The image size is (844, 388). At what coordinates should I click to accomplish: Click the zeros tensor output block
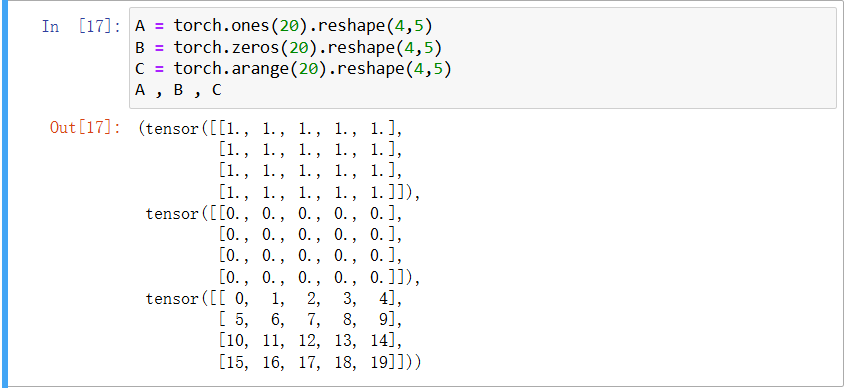283,245
